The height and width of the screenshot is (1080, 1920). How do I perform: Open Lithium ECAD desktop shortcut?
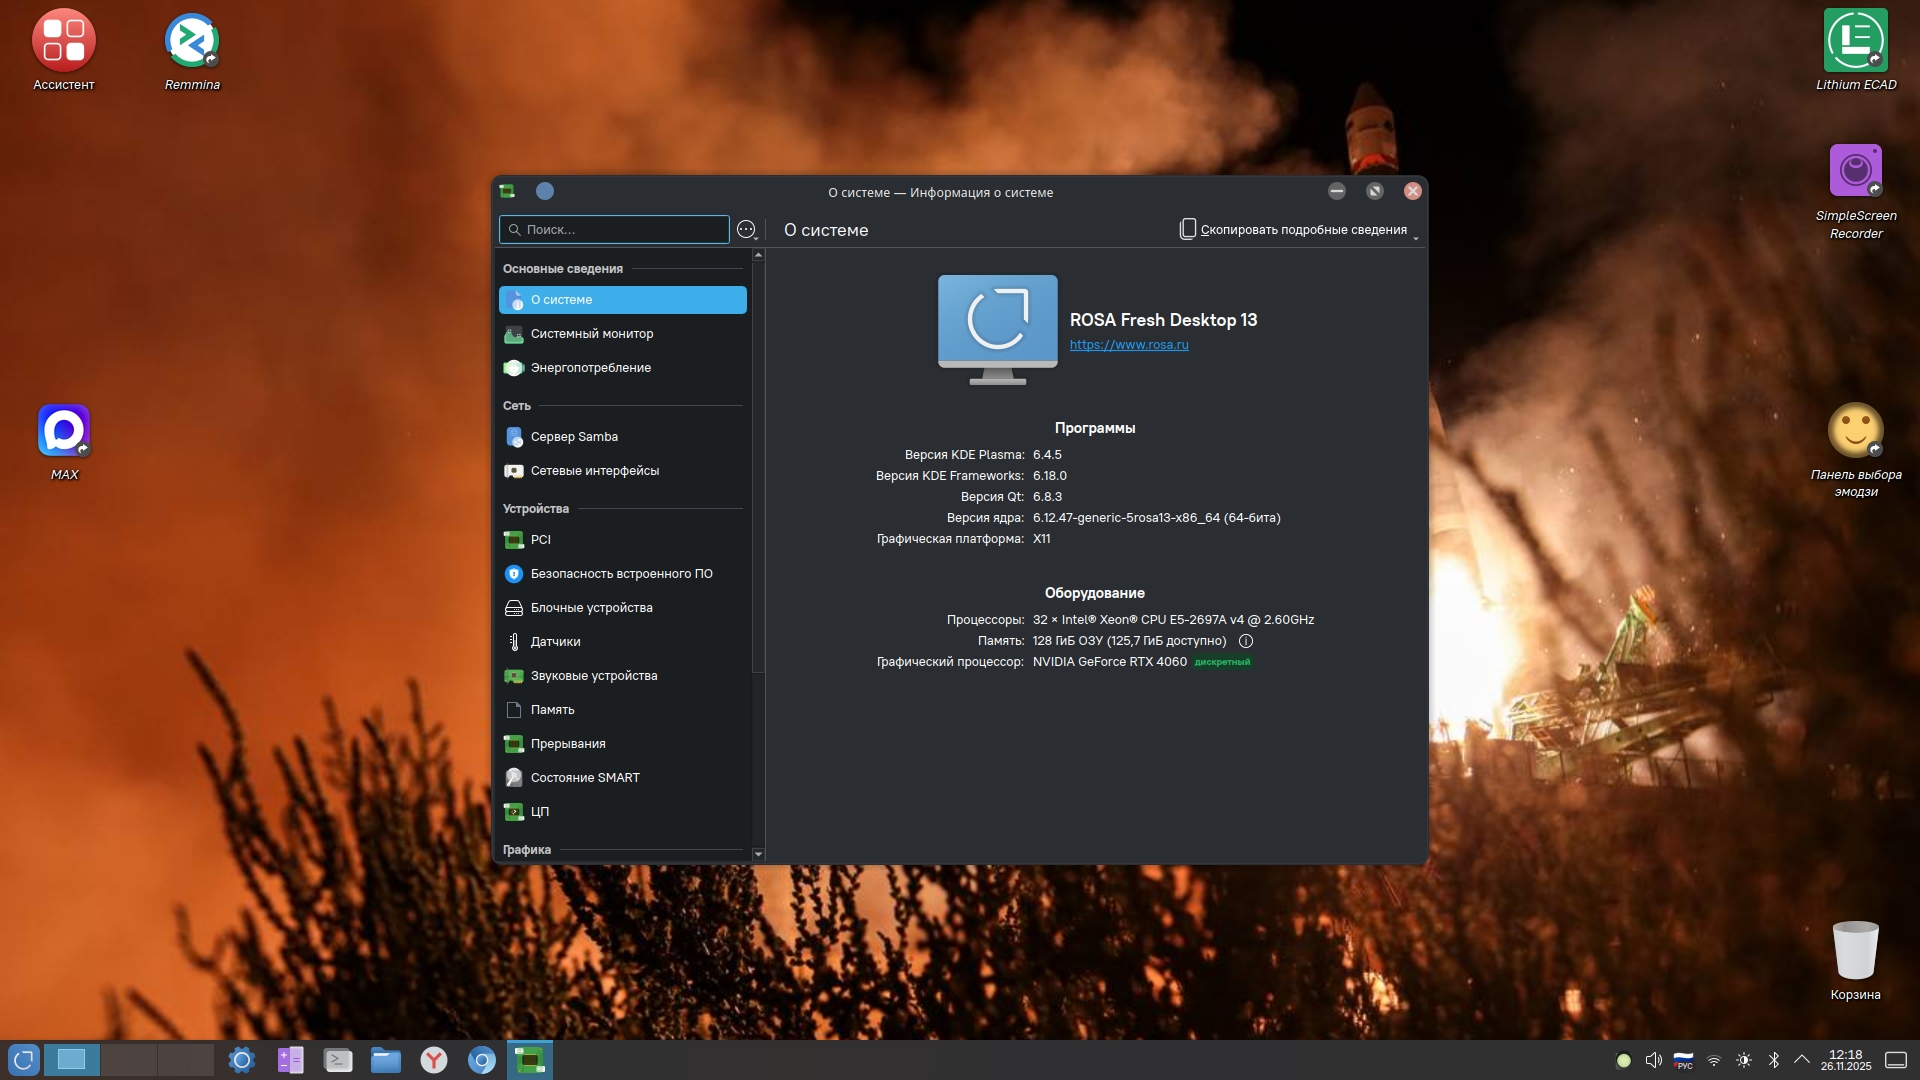coord(1855,40)
